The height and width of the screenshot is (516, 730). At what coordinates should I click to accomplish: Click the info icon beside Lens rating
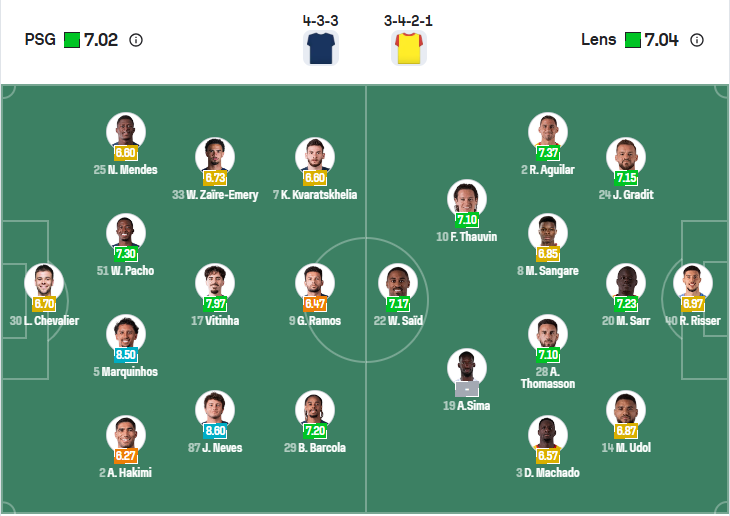click(697, 41)
